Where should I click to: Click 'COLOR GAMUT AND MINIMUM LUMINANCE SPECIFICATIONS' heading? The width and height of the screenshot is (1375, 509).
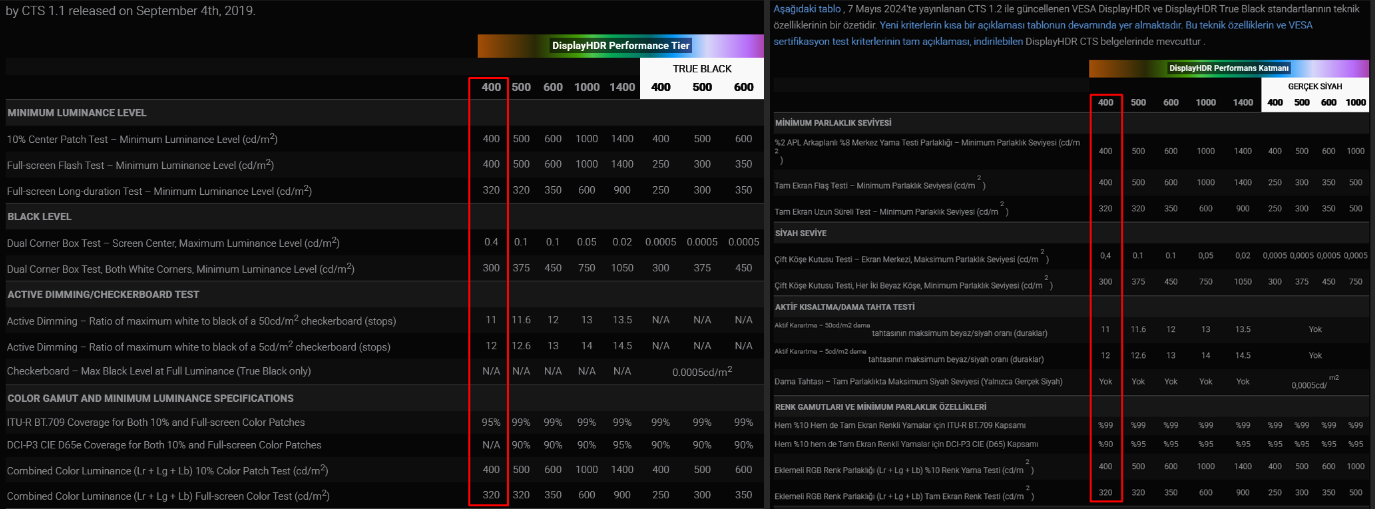coord(149,398)
